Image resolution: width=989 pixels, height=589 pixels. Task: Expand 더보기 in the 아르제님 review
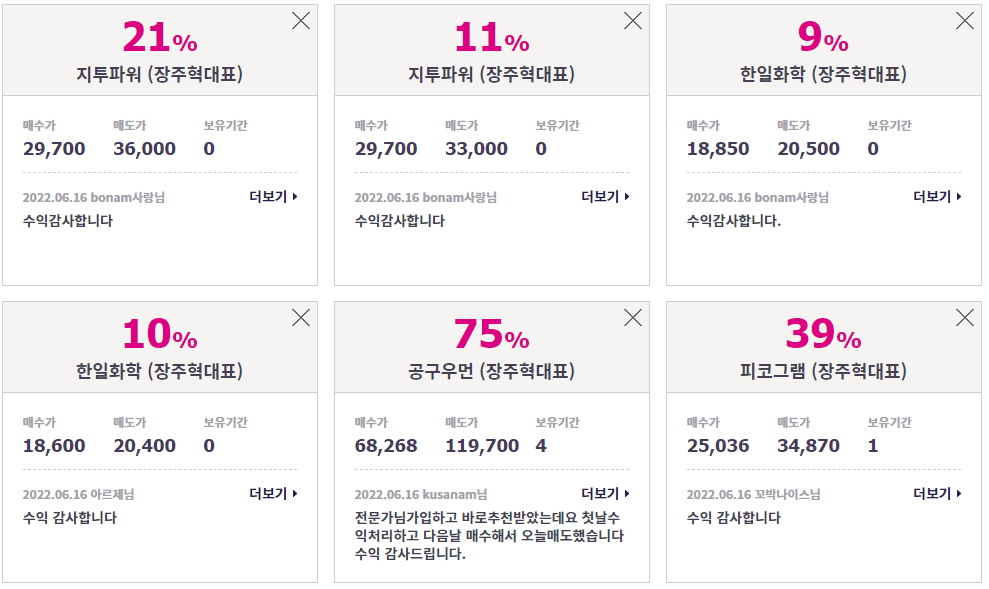pos(273,494)
